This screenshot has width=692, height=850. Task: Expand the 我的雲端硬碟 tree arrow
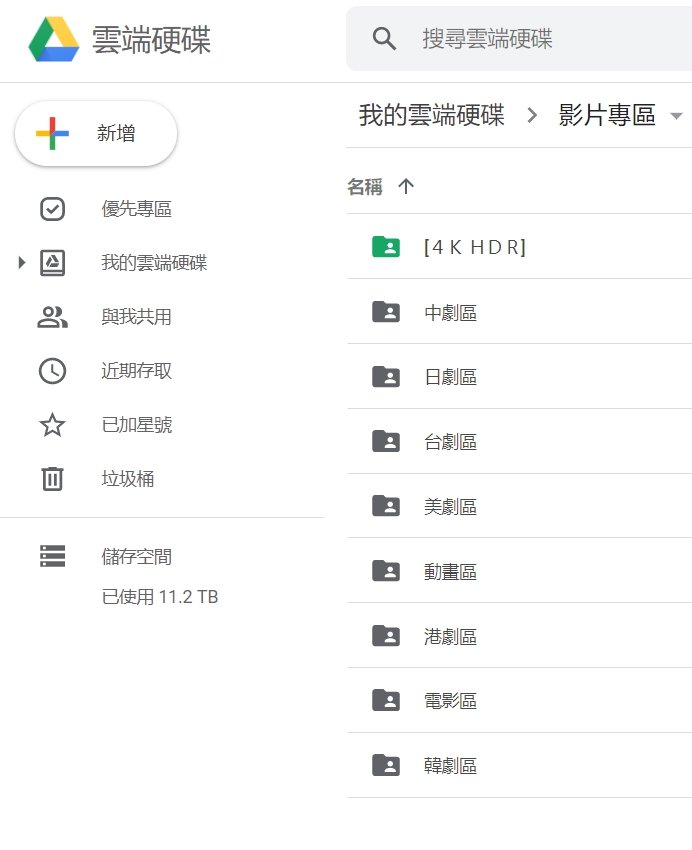pos(22,263)
